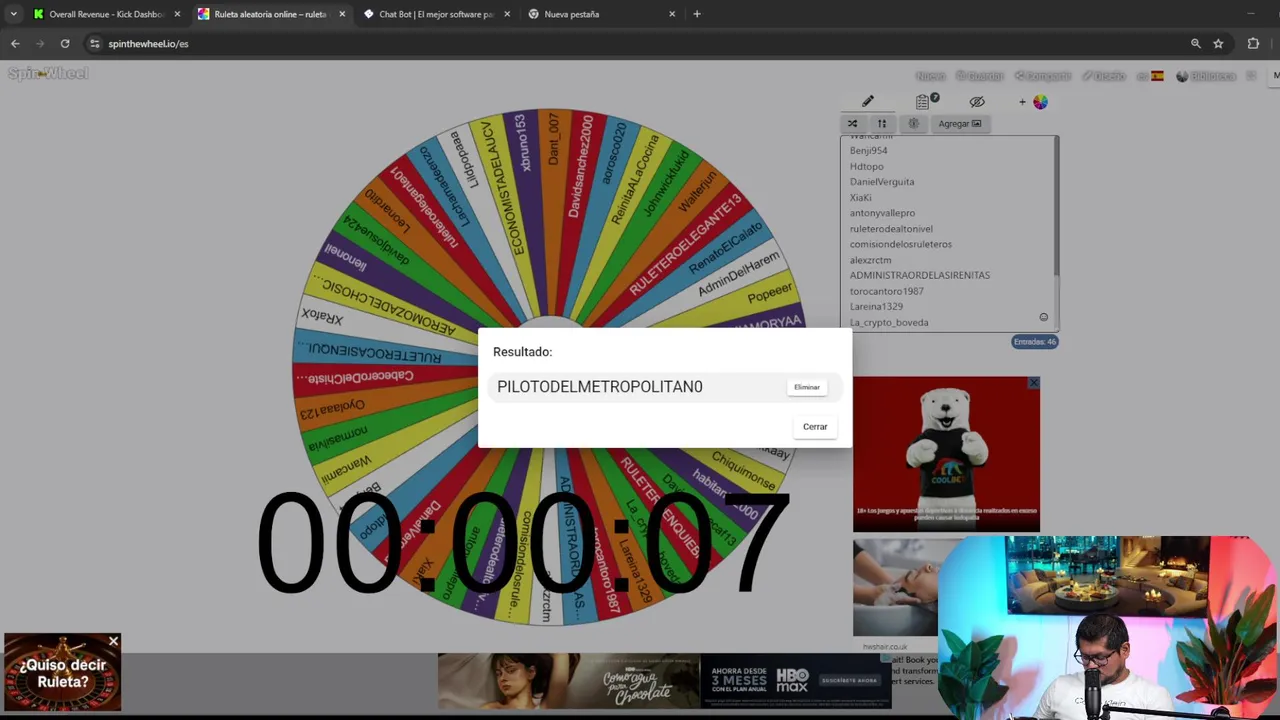This screenshot has height=720, width=1280.
Task: Click the entries list scrollbar
Action: pyautogui.click(x=1056, y=205)
